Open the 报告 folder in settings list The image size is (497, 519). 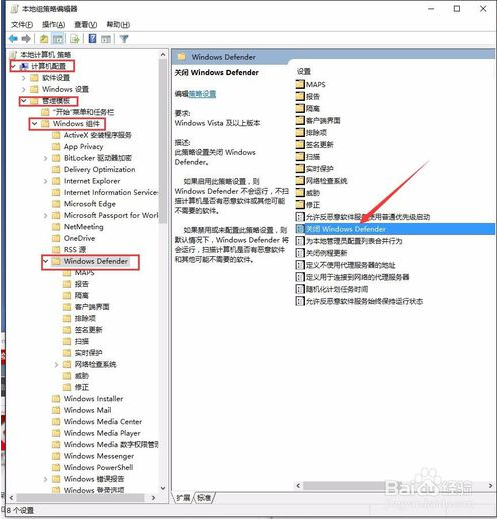[x=308, y=96]
